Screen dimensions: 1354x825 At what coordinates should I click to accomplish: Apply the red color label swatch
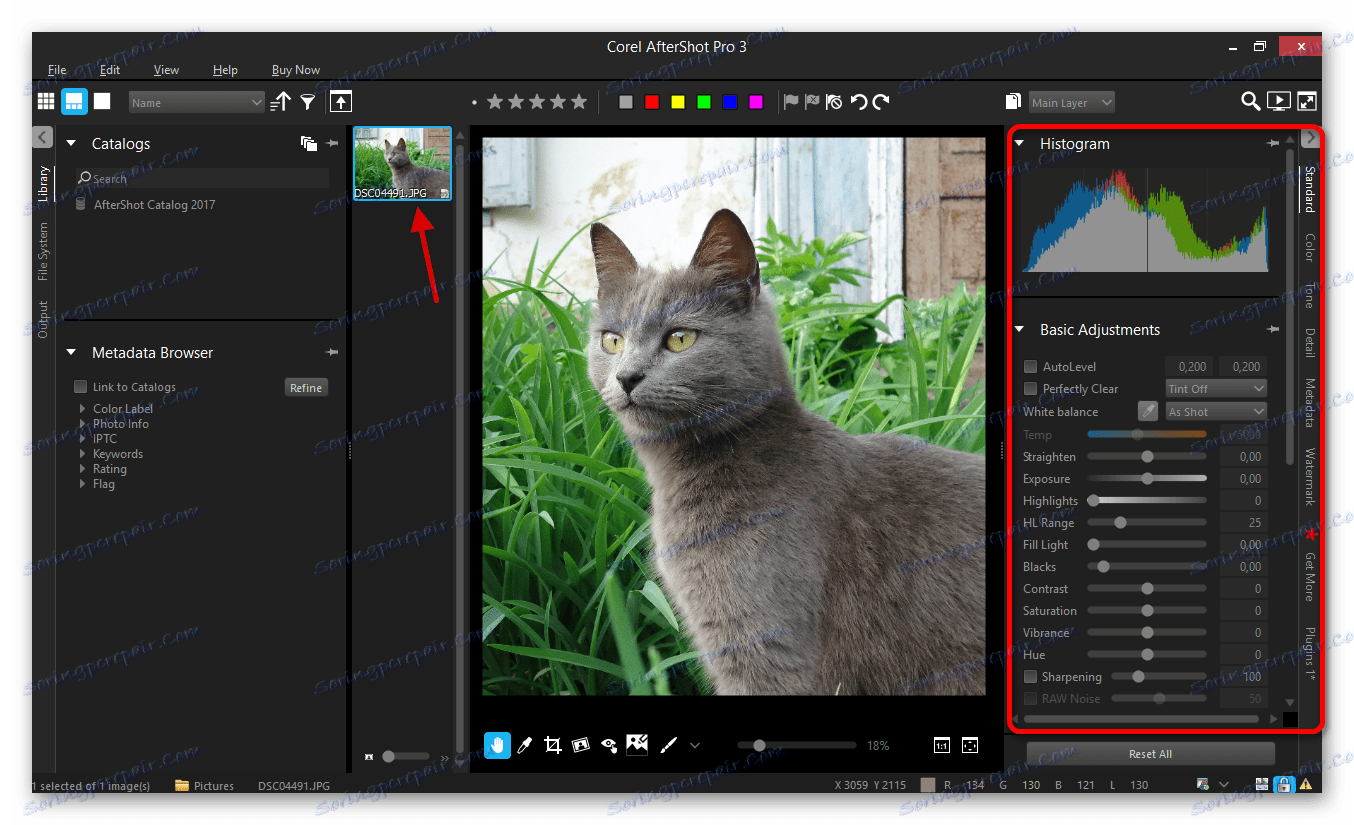coord(652,102)
